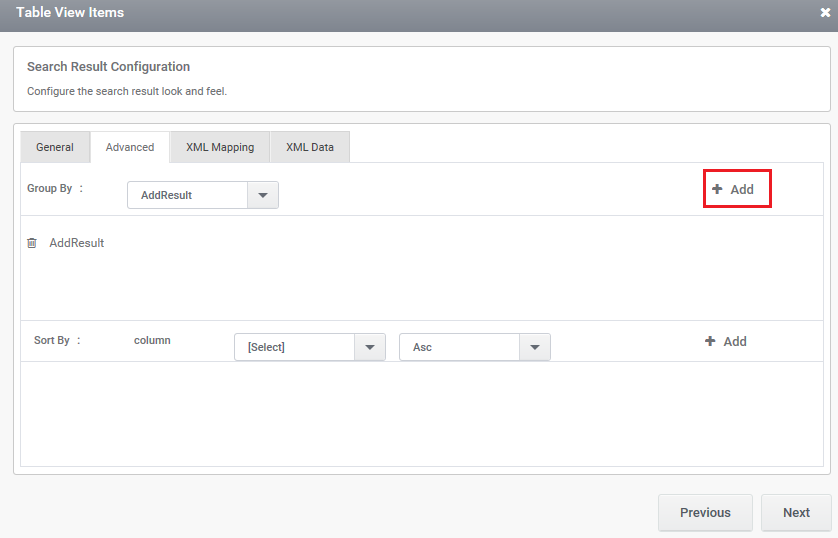Click the plus Add icon for Group By
This screenshot has width=838, height=538.
(x=717, y=189)
